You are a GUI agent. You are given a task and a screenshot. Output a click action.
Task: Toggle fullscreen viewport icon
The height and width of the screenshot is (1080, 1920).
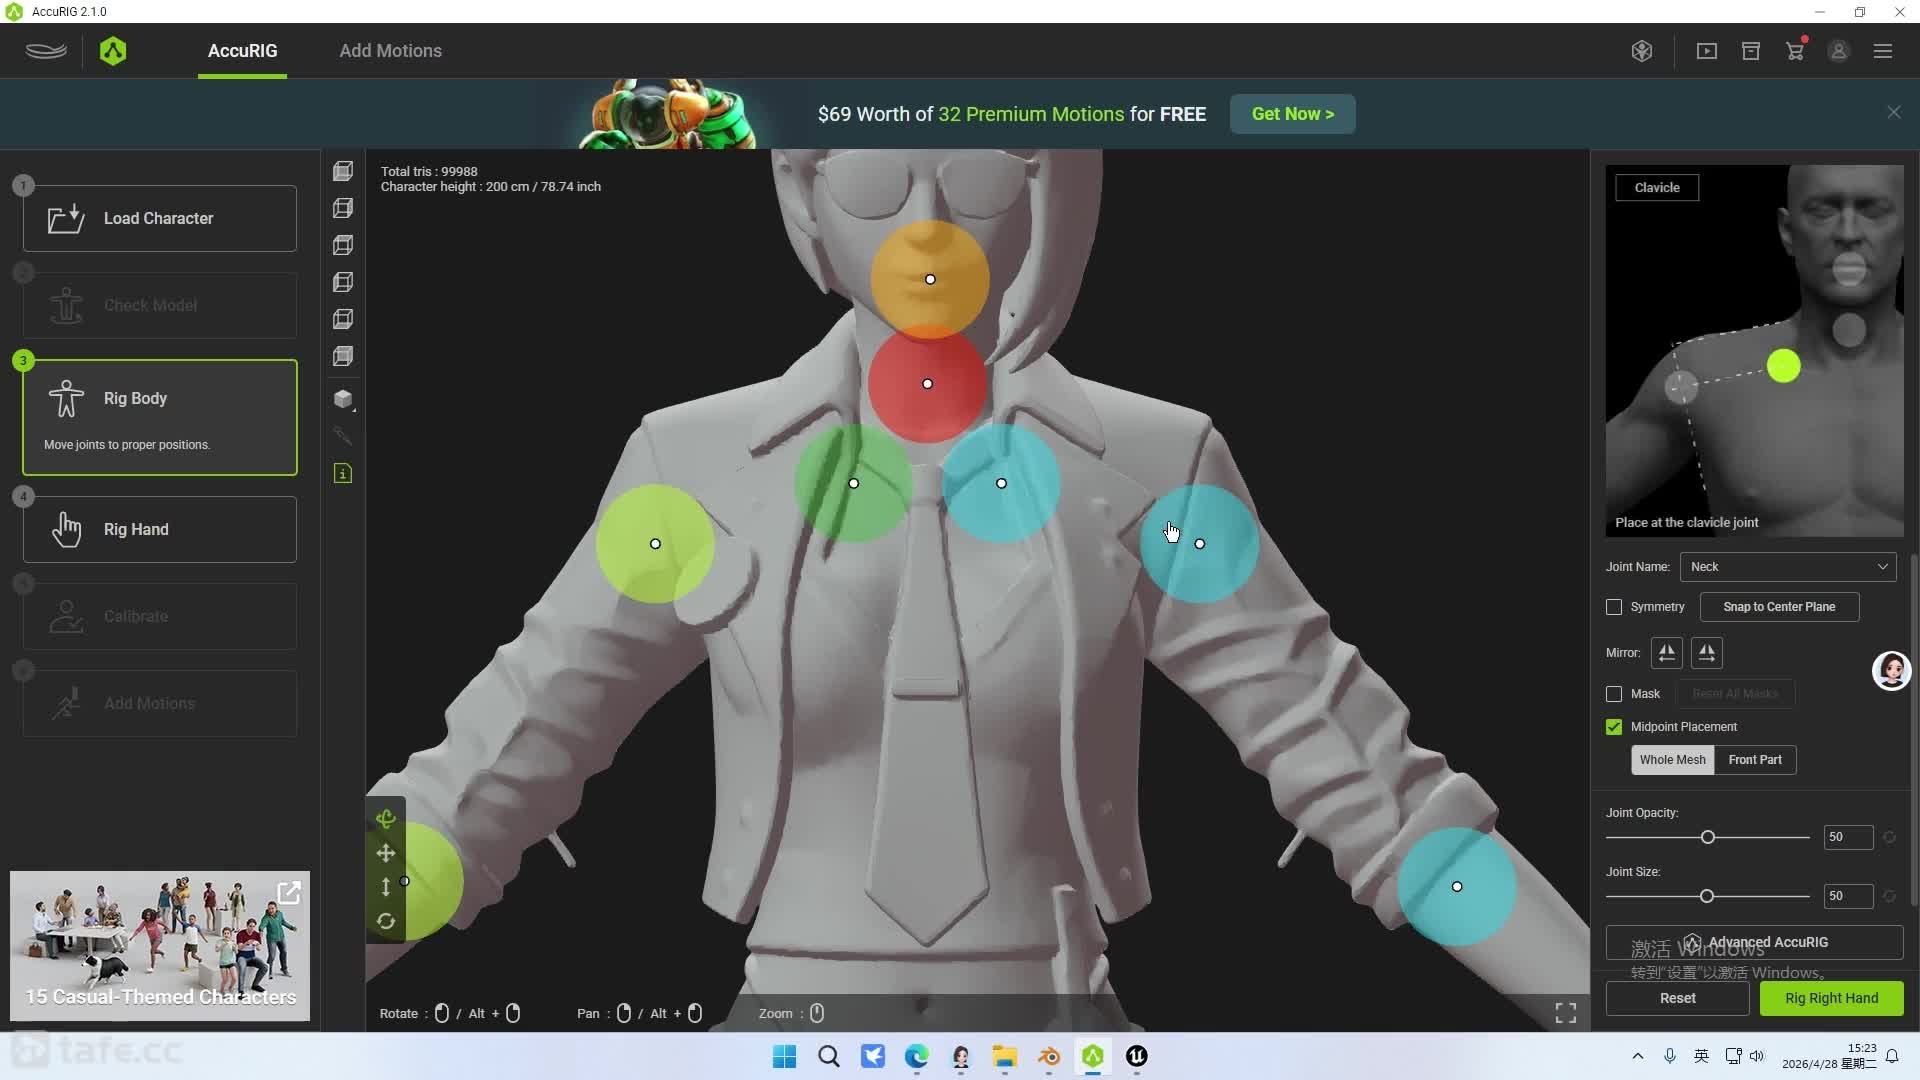1566,1013
